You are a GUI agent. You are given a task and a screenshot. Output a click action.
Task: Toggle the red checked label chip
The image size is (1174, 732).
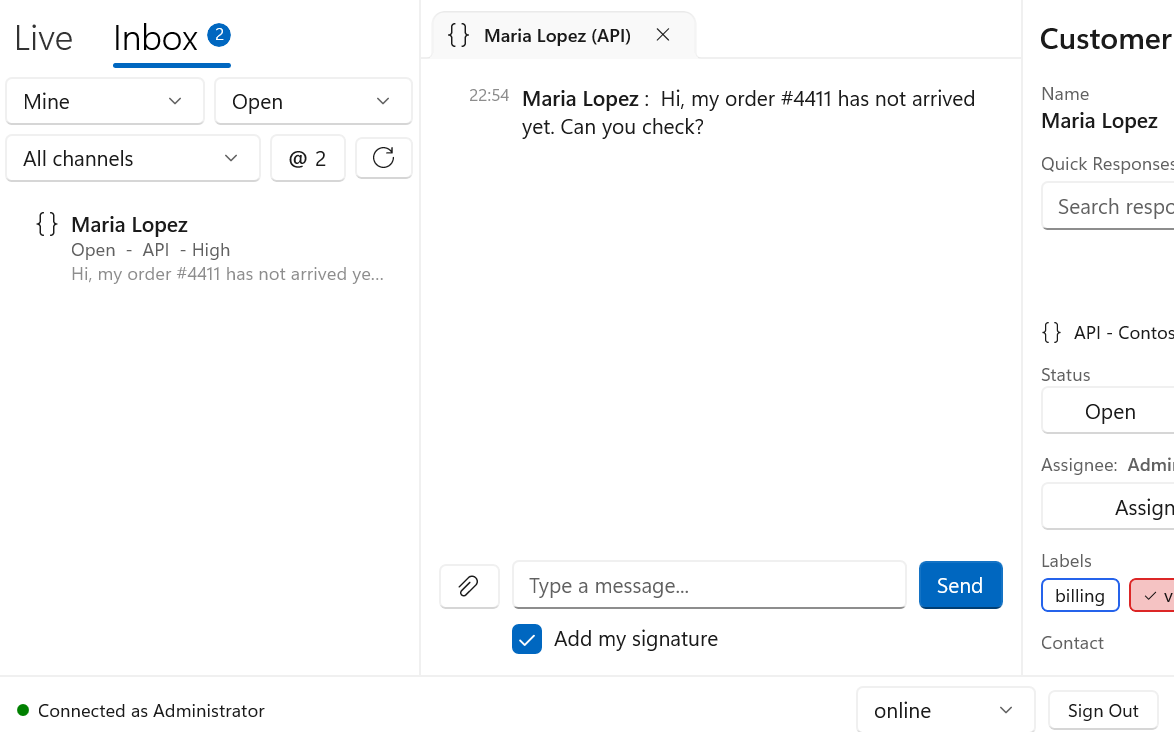pos(1152,595)
